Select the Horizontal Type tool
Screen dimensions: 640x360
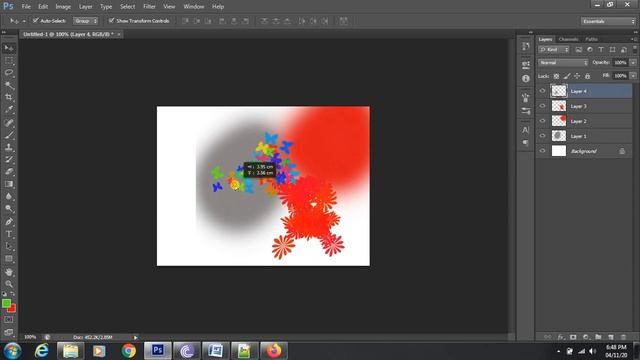tap(9, 234)
